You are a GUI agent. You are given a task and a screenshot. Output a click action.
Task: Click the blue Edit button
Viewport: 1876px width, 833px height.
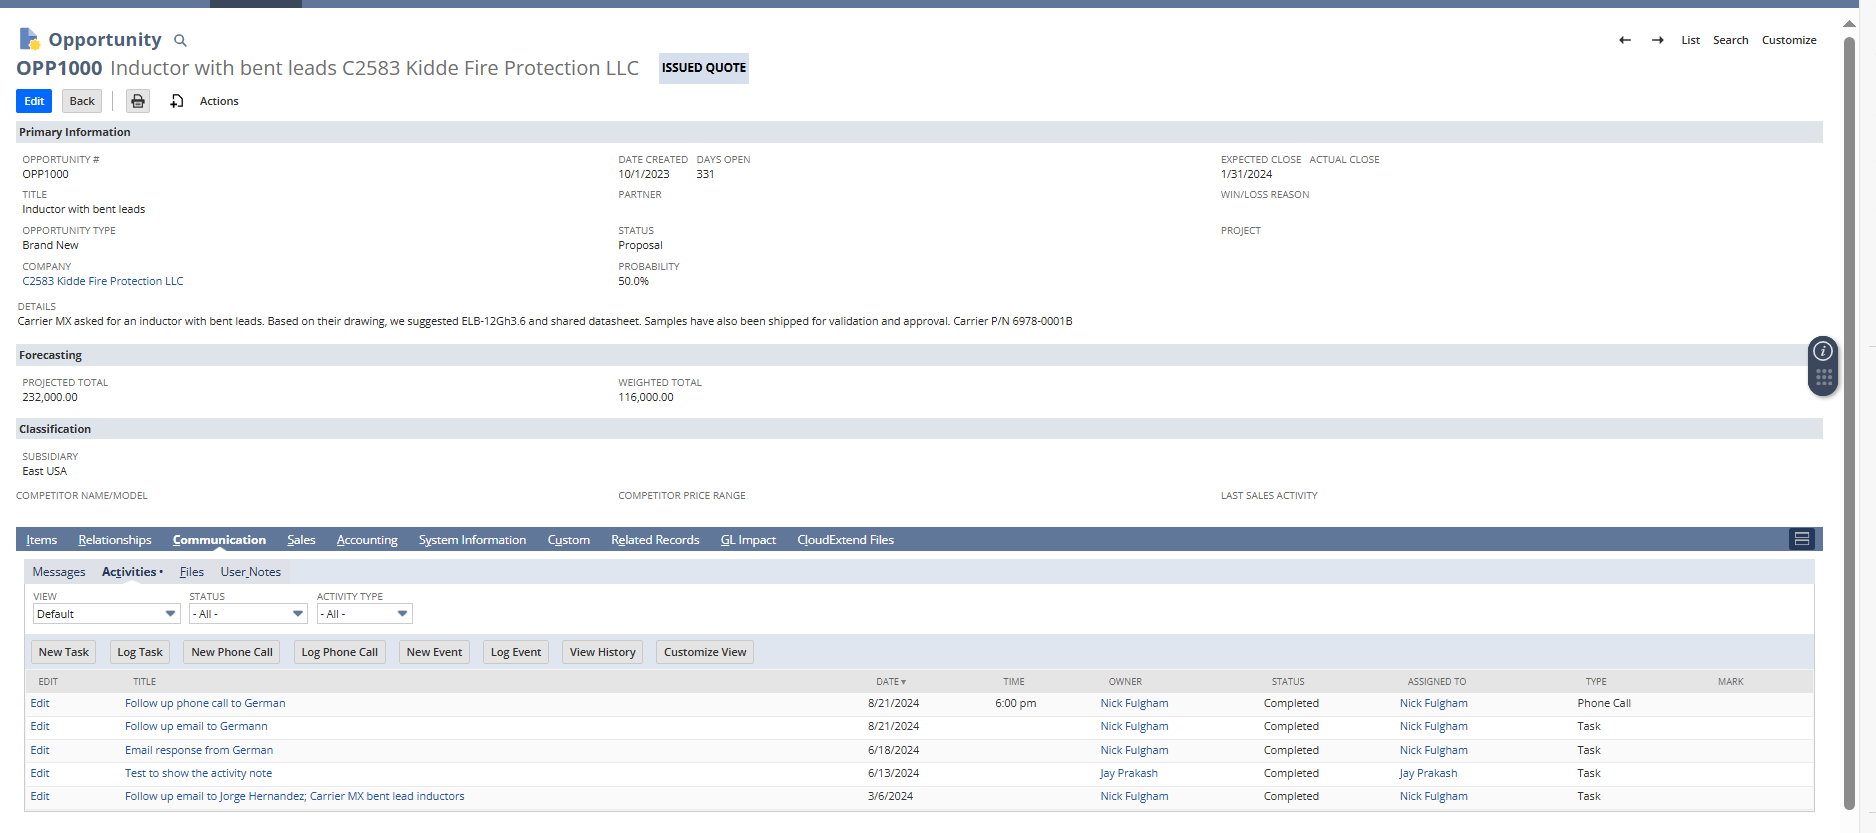pos(34,101)
